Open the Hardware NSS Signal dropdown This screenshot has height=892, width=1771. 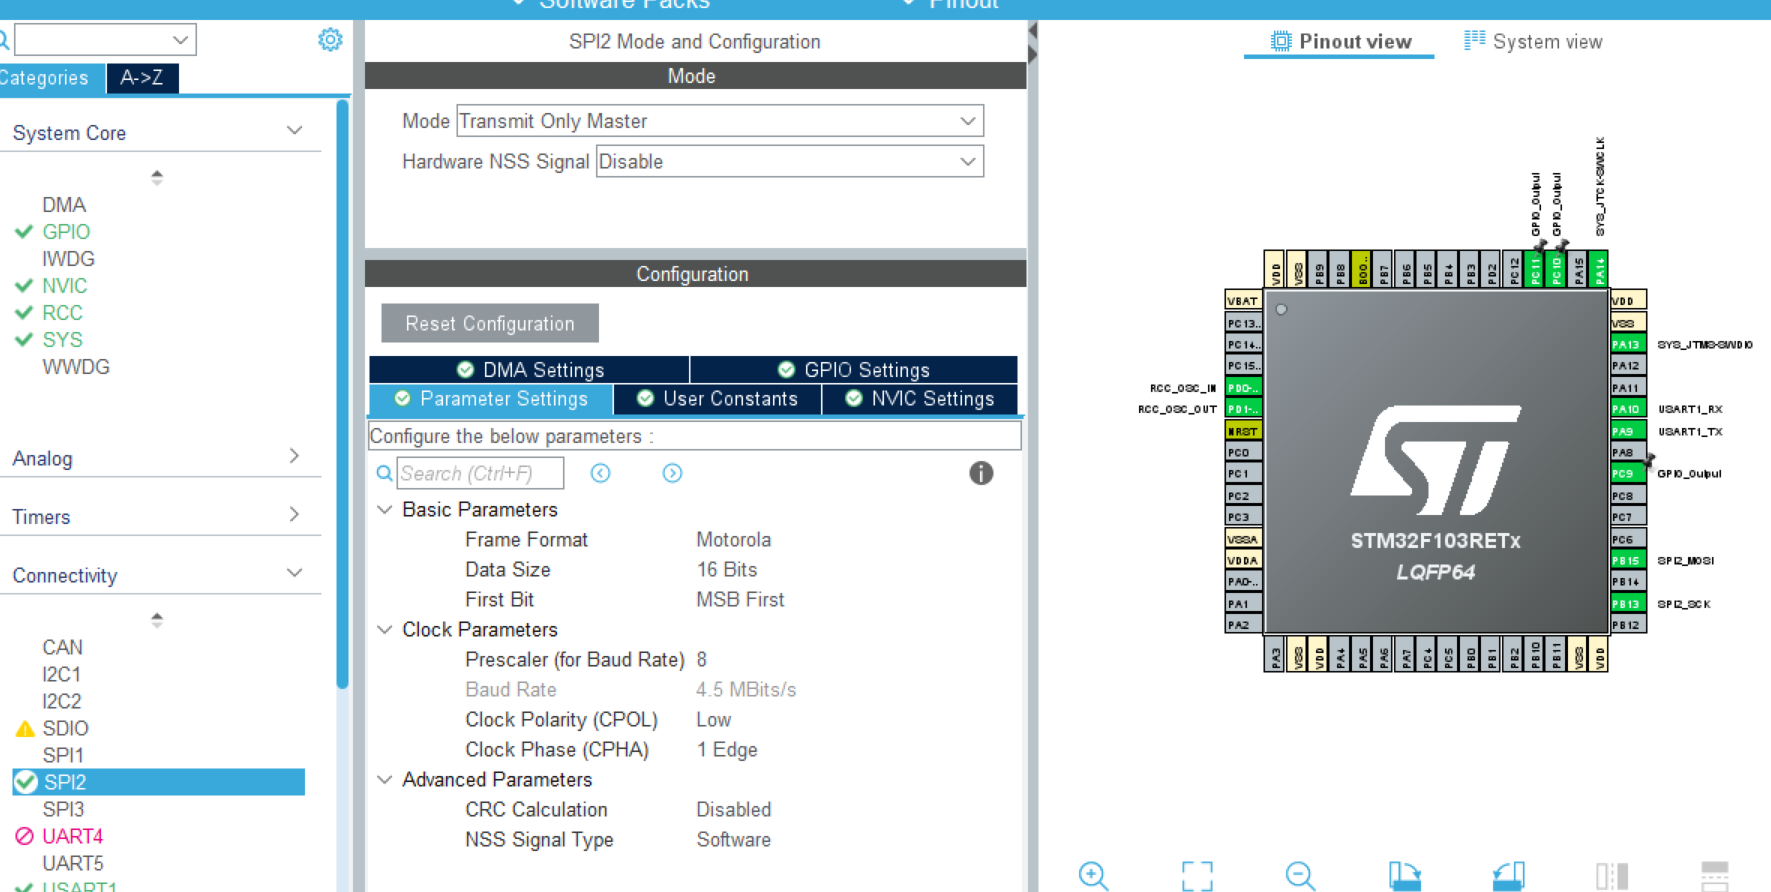pos(790,162)
